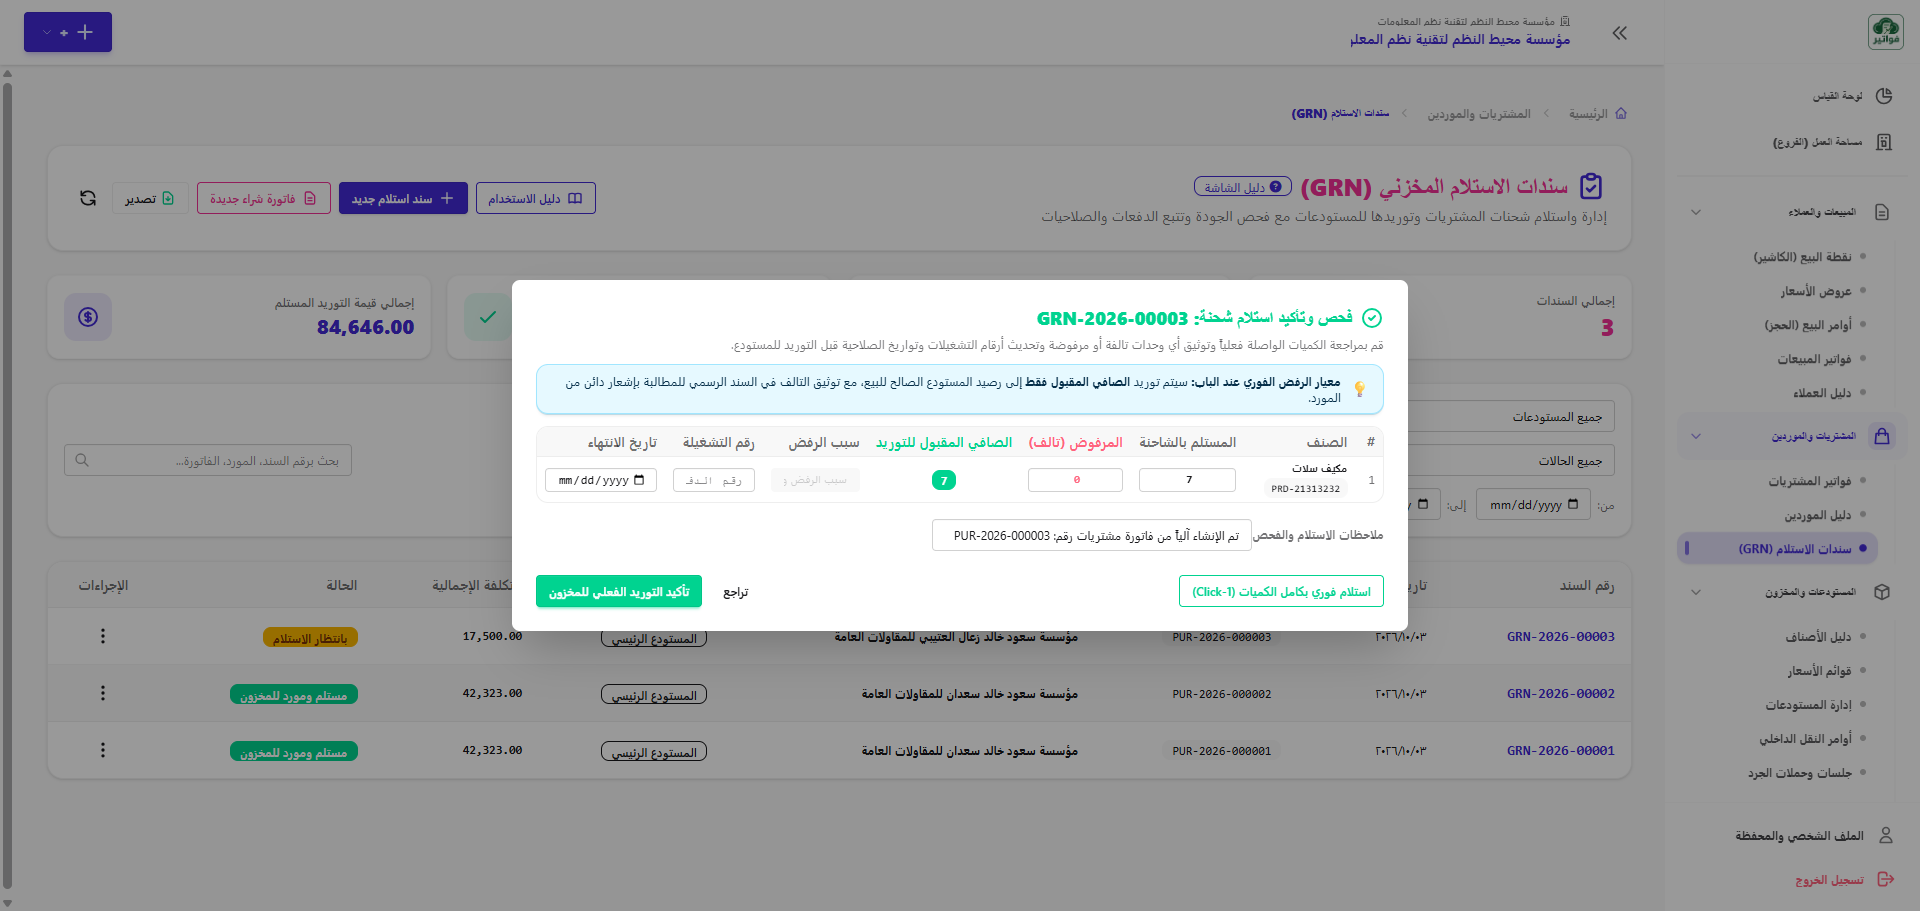This screenshot has height=911, width=1920.
Task: Select سندات الاستلام (GRN) menu item
Action: click(1777, 548)
